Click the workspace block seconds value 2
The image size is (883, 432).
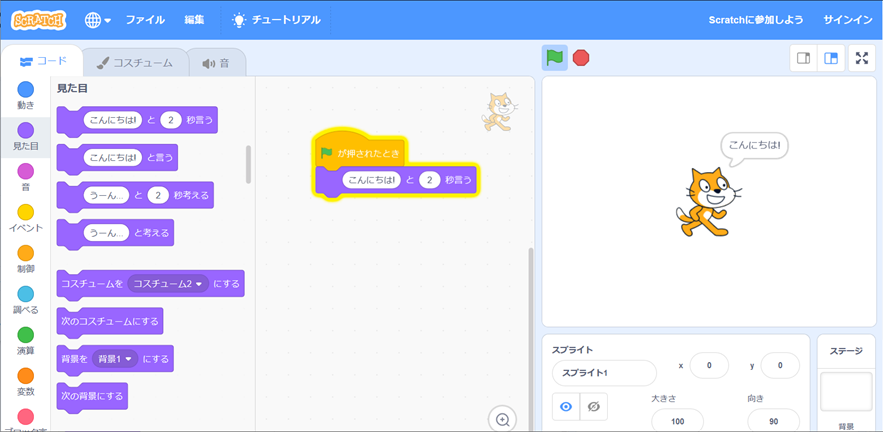430,180
